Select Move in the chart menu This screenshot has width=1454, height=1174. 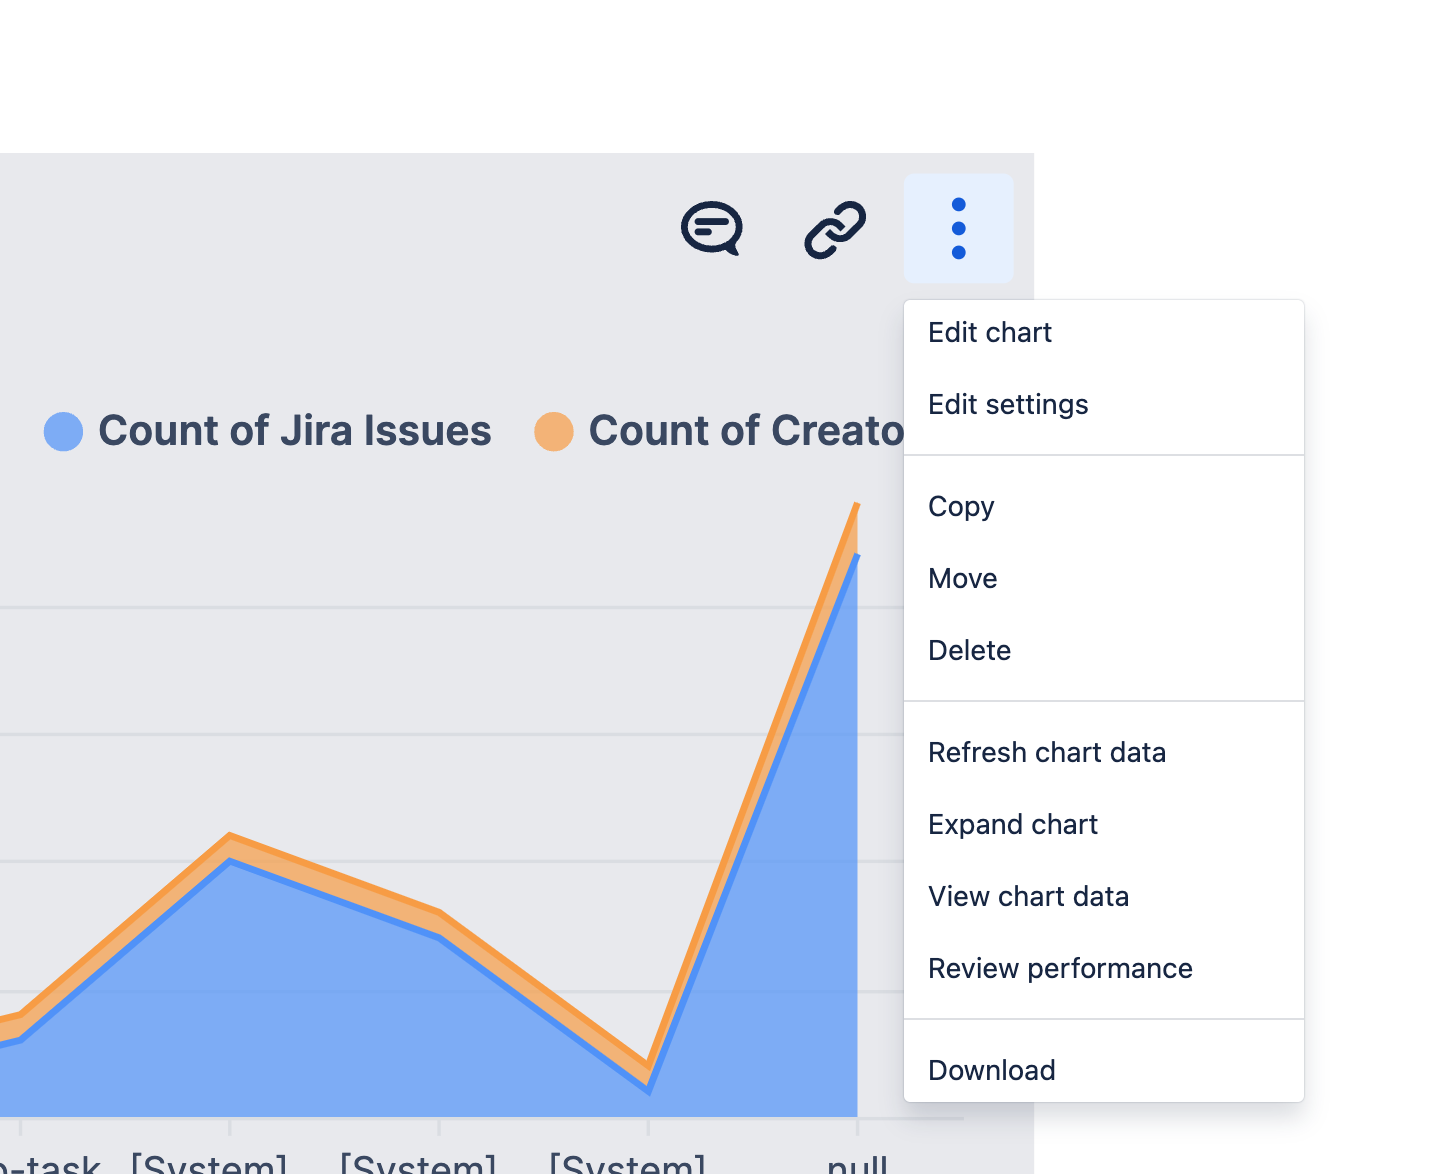962,578
